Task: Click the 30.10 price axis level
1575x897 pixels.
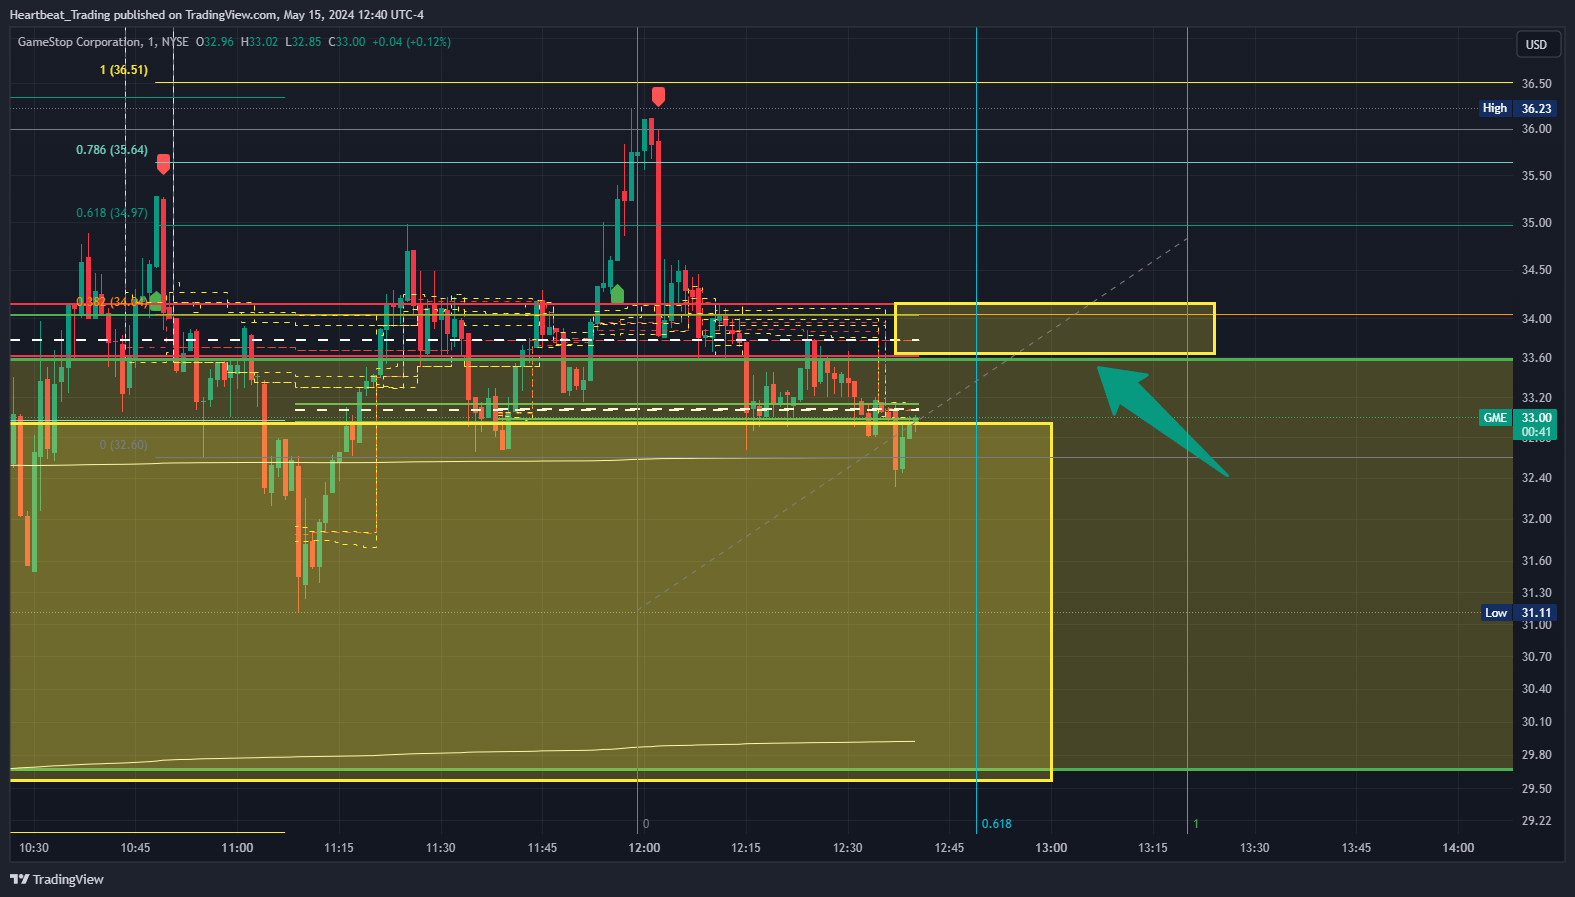Action: (x=1536, y=722)
